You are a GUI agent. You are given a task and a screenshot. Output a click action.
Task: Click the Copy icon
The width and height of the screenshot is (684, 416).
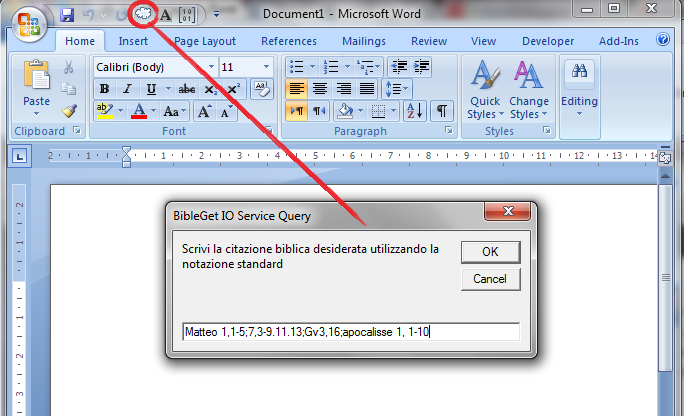pyautogui.click(x=68, y=89)
